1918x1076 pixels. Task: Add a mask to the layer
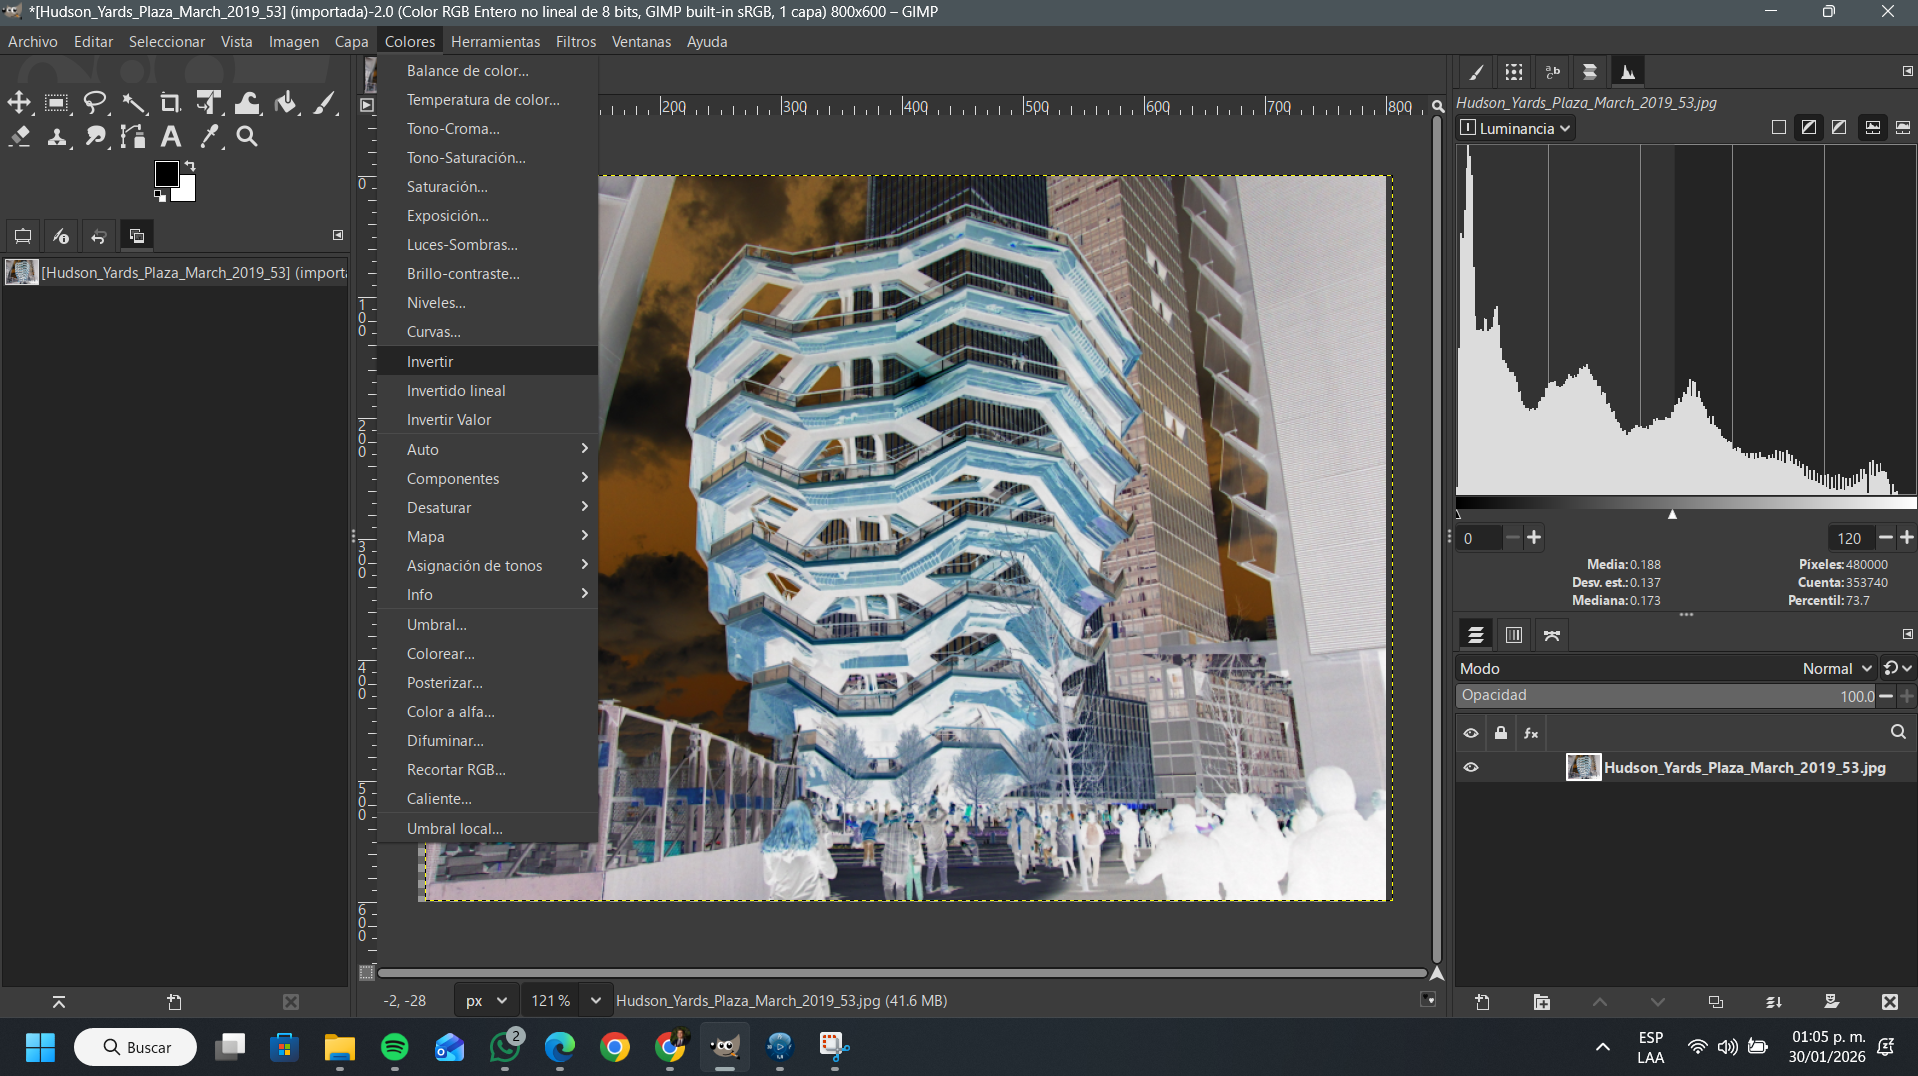pos(1831,1002)
